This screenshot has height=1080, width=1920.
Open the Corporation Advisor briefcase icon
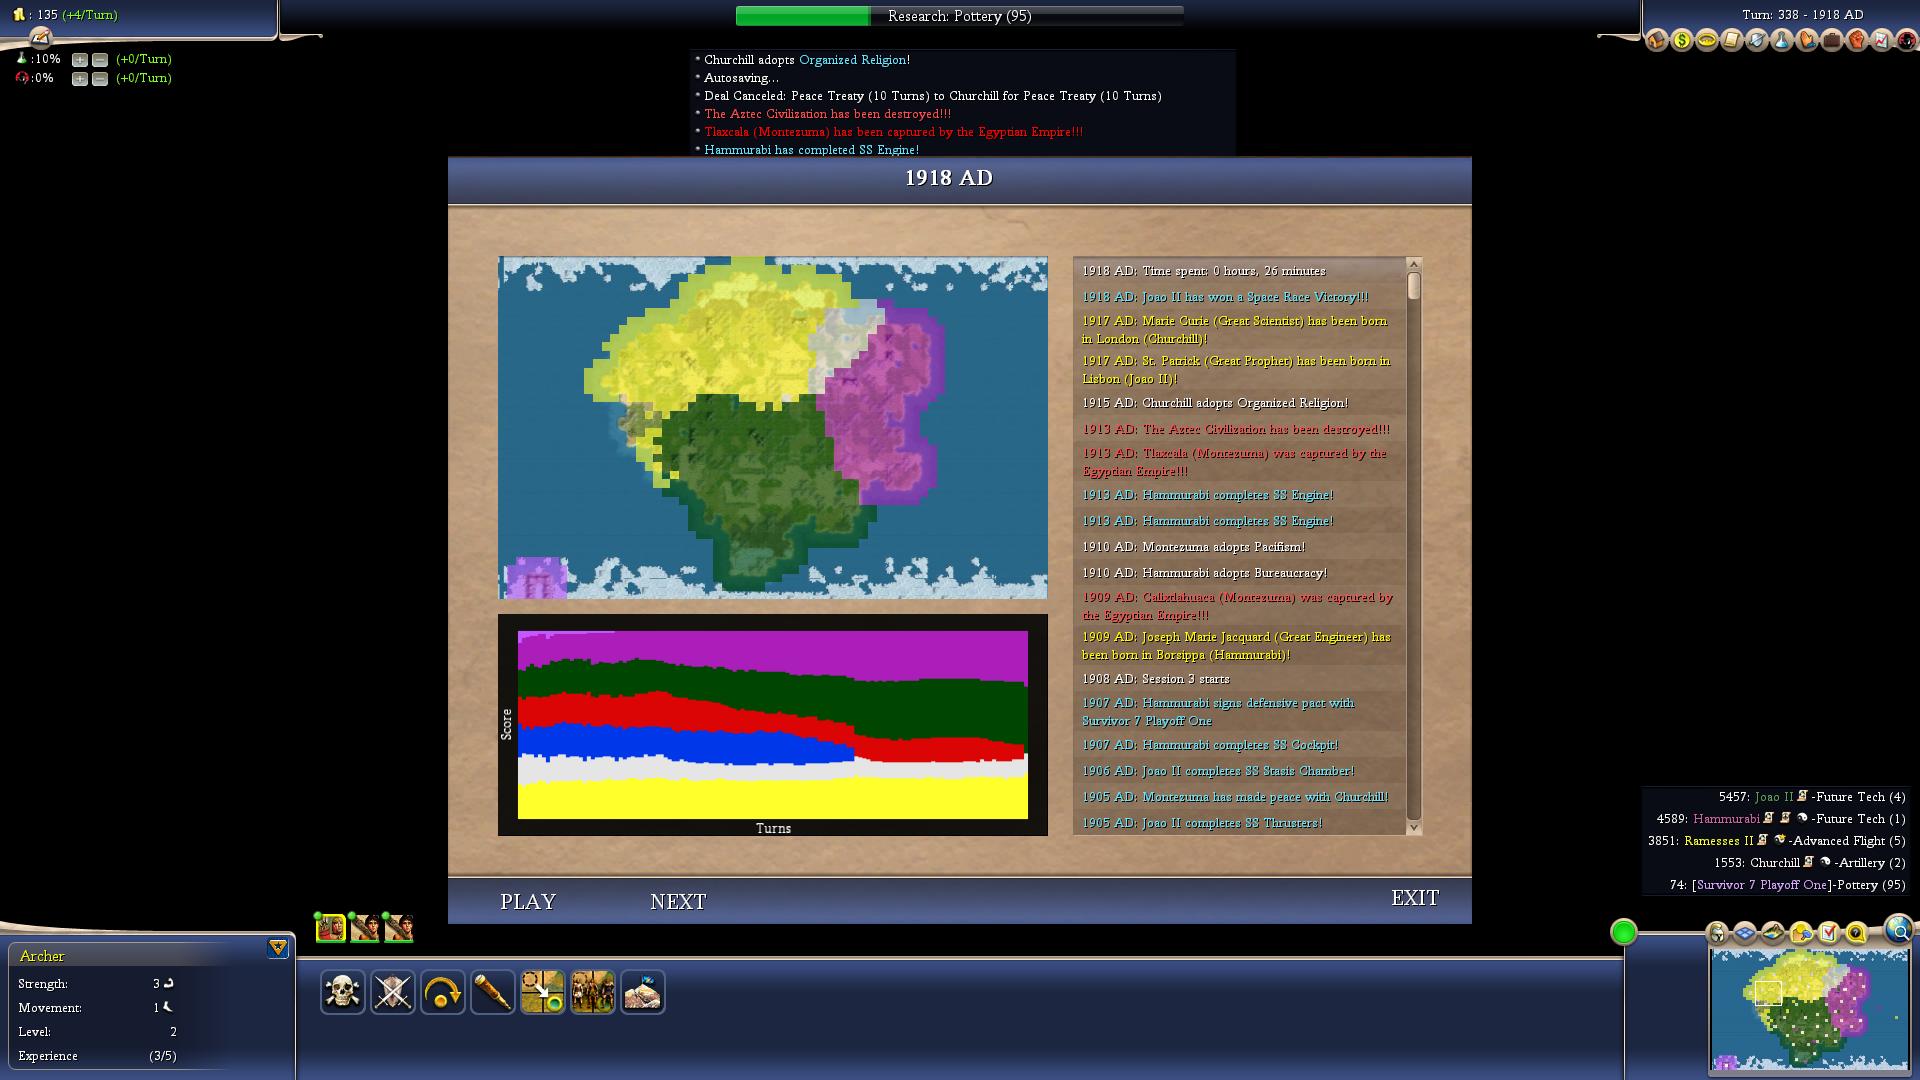(x=1832, y=40)
